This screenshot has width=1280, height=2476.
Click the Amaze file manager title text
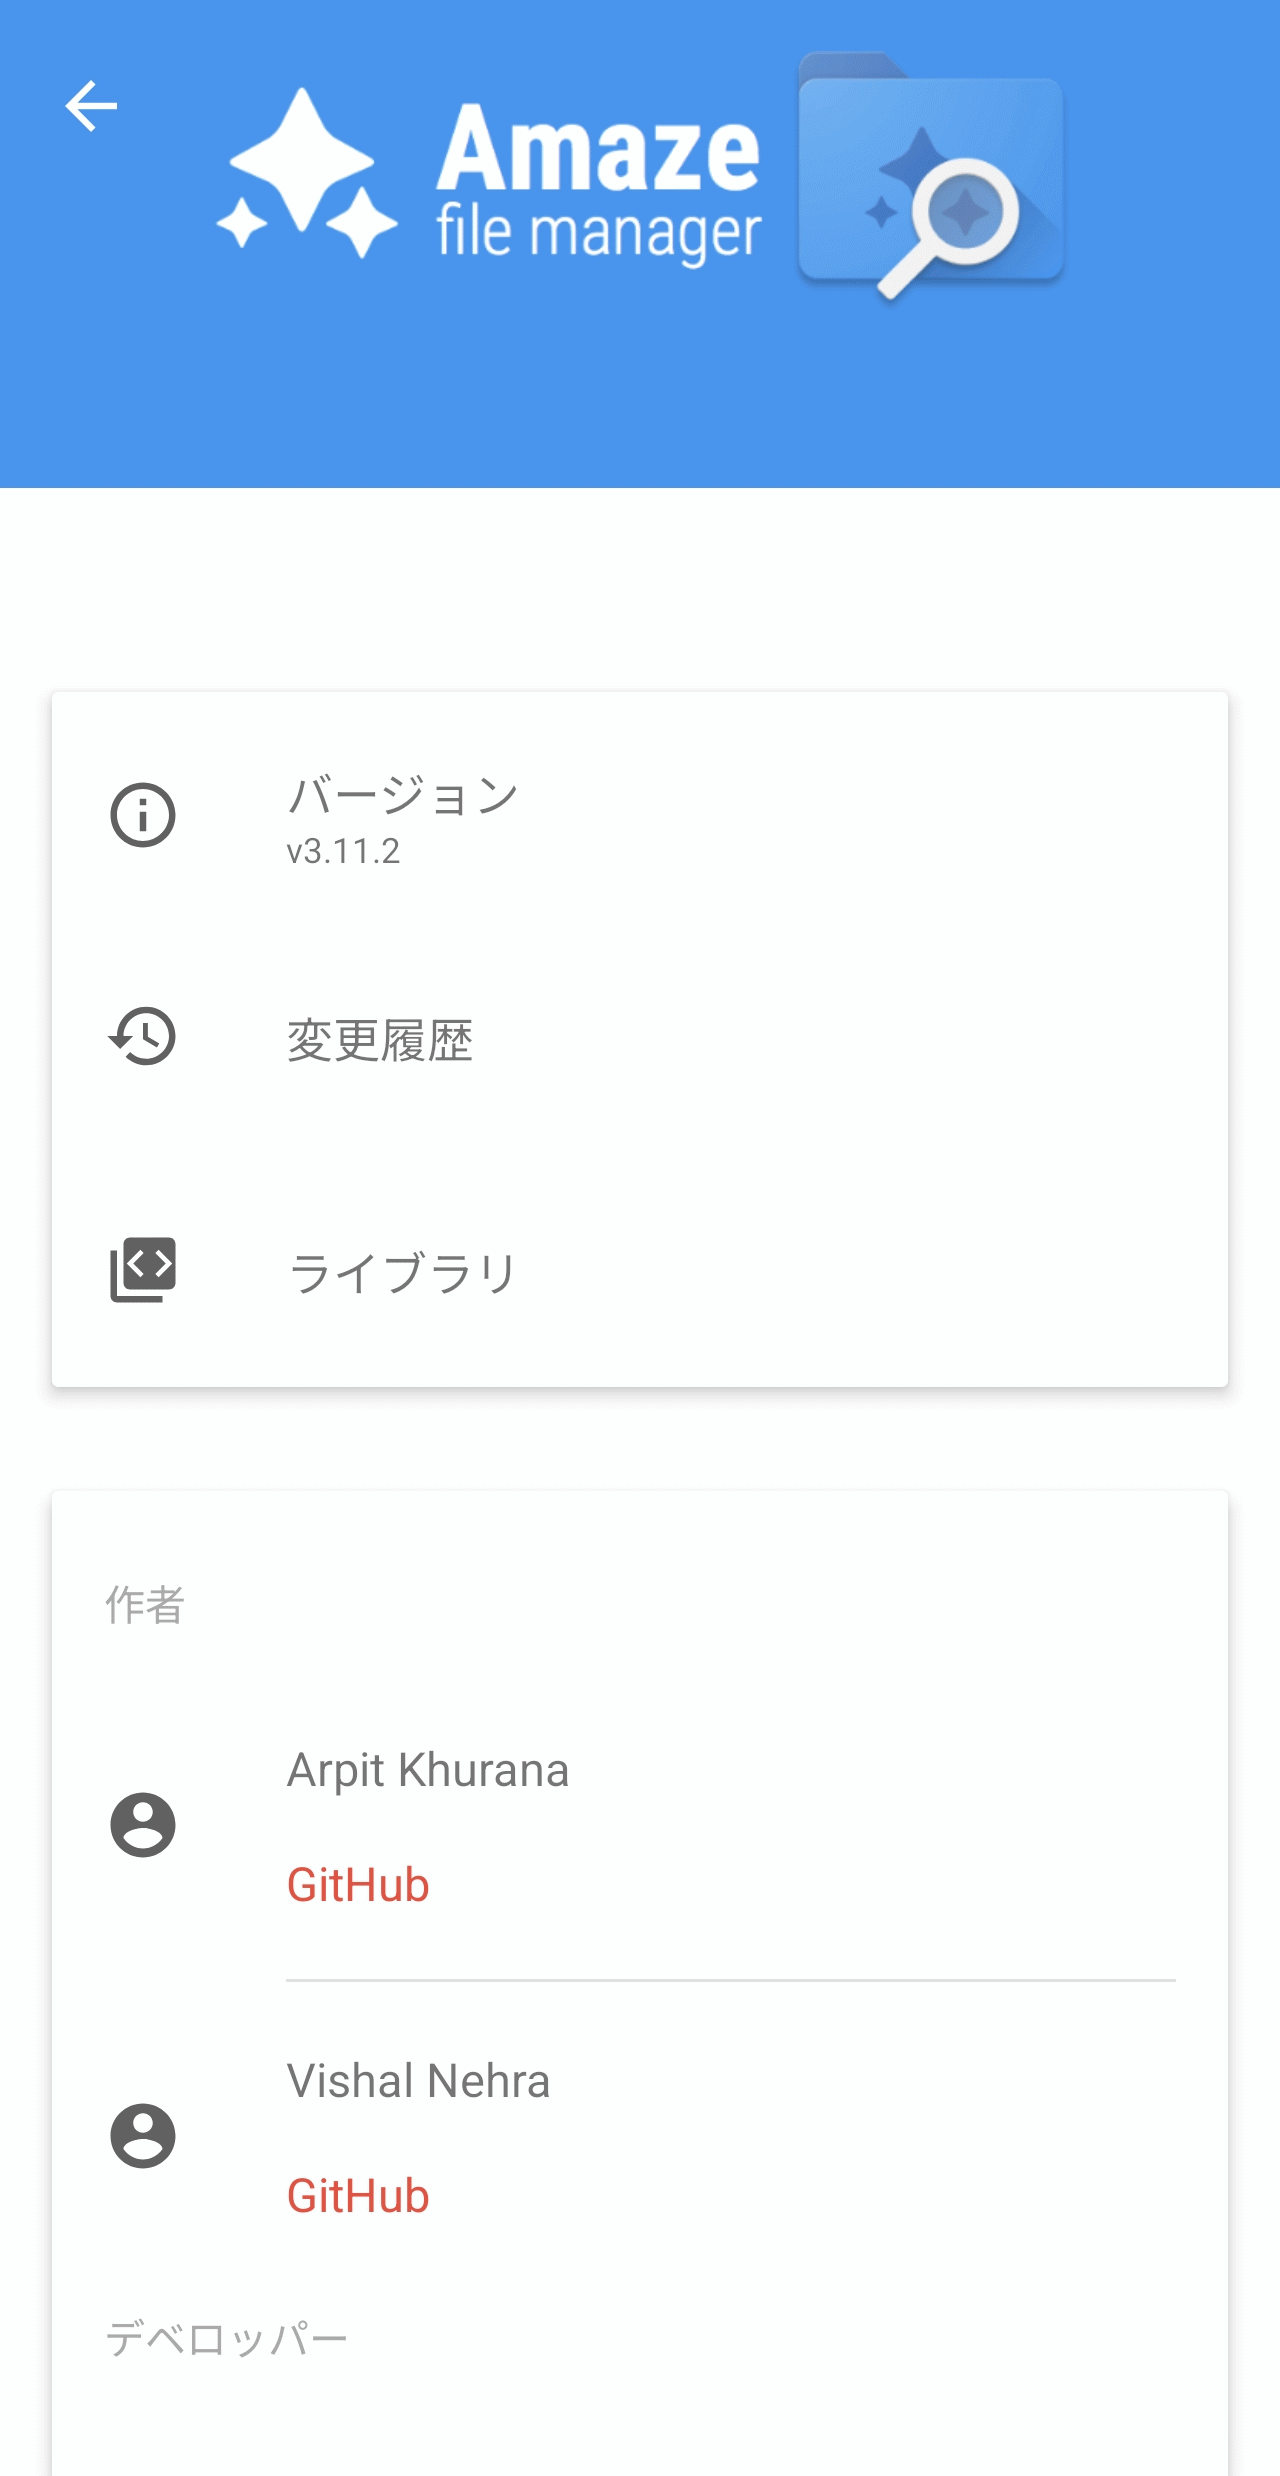point(598,185)
